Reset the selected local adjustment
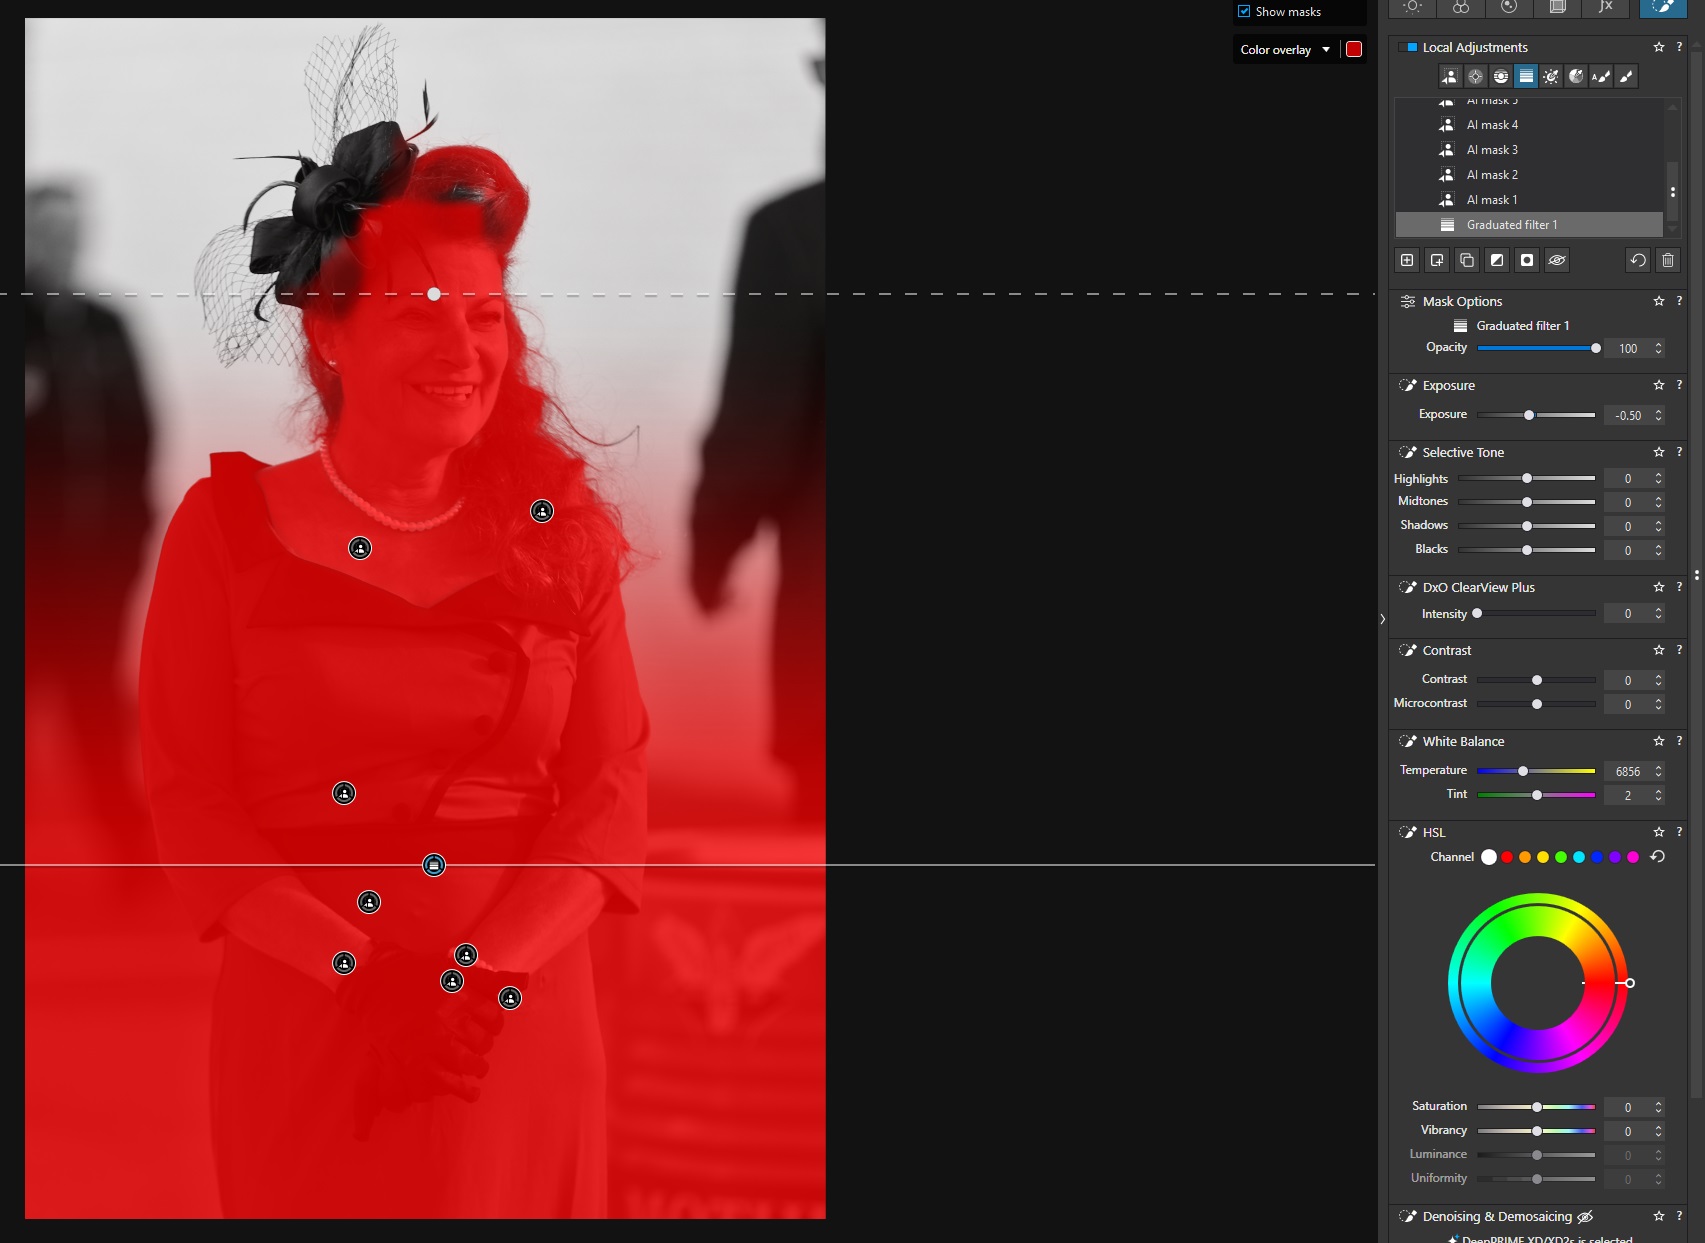The height and width of the screenshot is (1243, 1705). (1638, 261)
